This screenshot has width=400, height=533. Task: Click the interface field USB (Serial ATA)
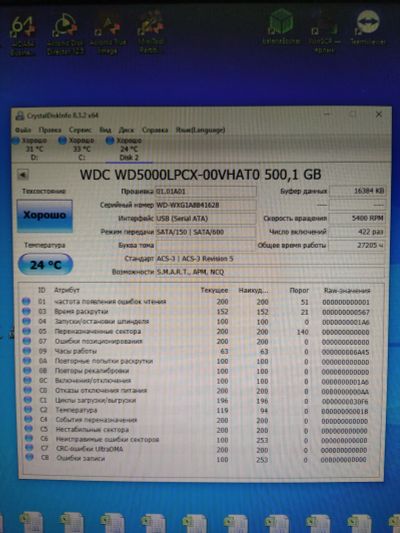tap(206, 219)
